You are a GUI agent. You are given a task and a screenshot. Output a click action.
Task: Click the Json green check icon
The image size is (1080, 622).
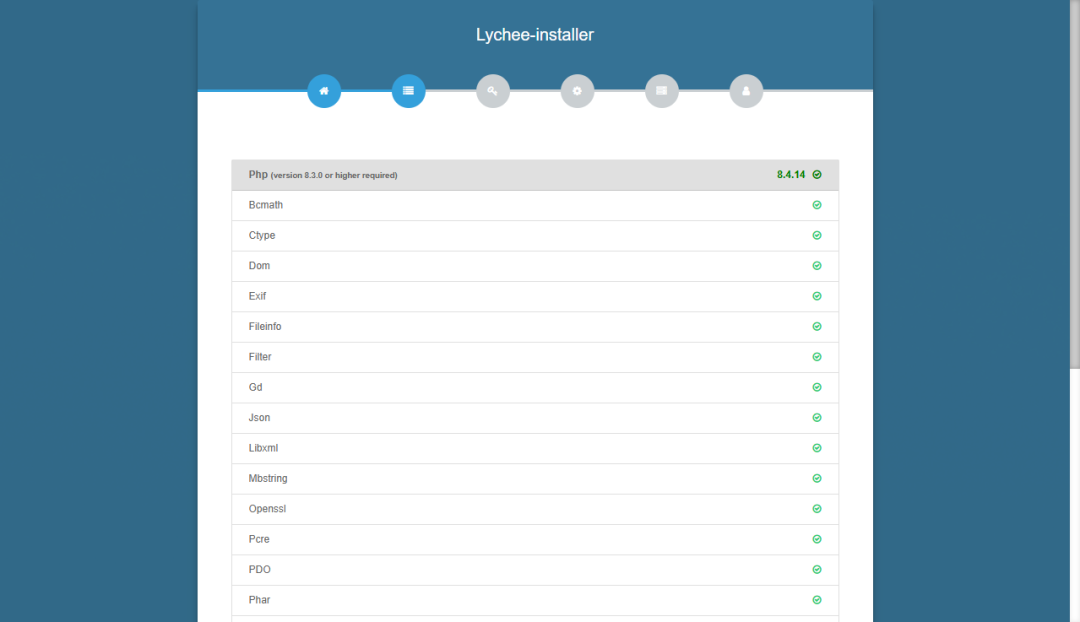click(x=817, y=417)
